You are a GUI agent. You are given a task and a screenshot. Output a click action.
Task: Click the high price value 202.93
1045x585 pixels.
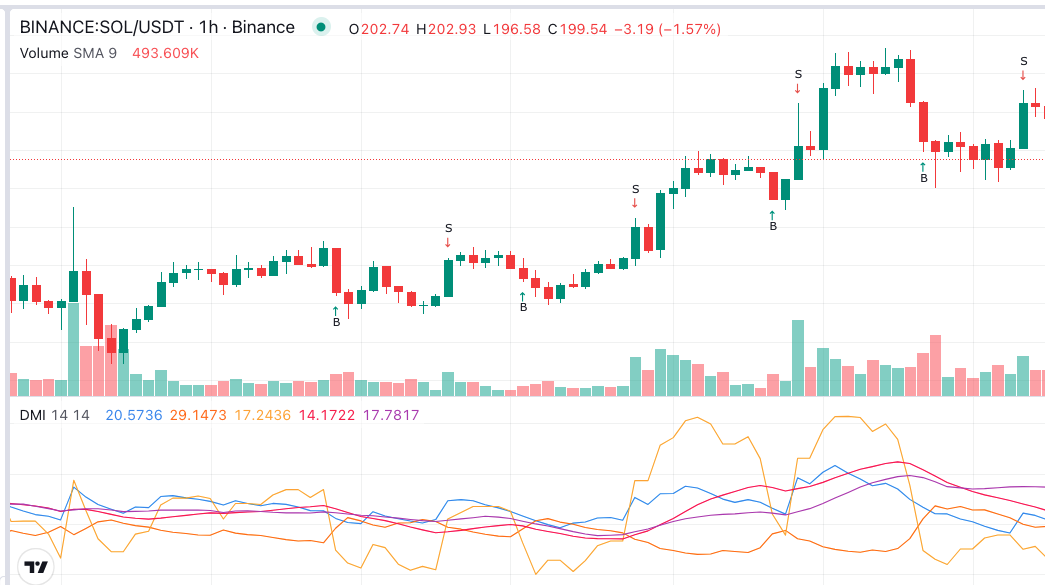452,29
